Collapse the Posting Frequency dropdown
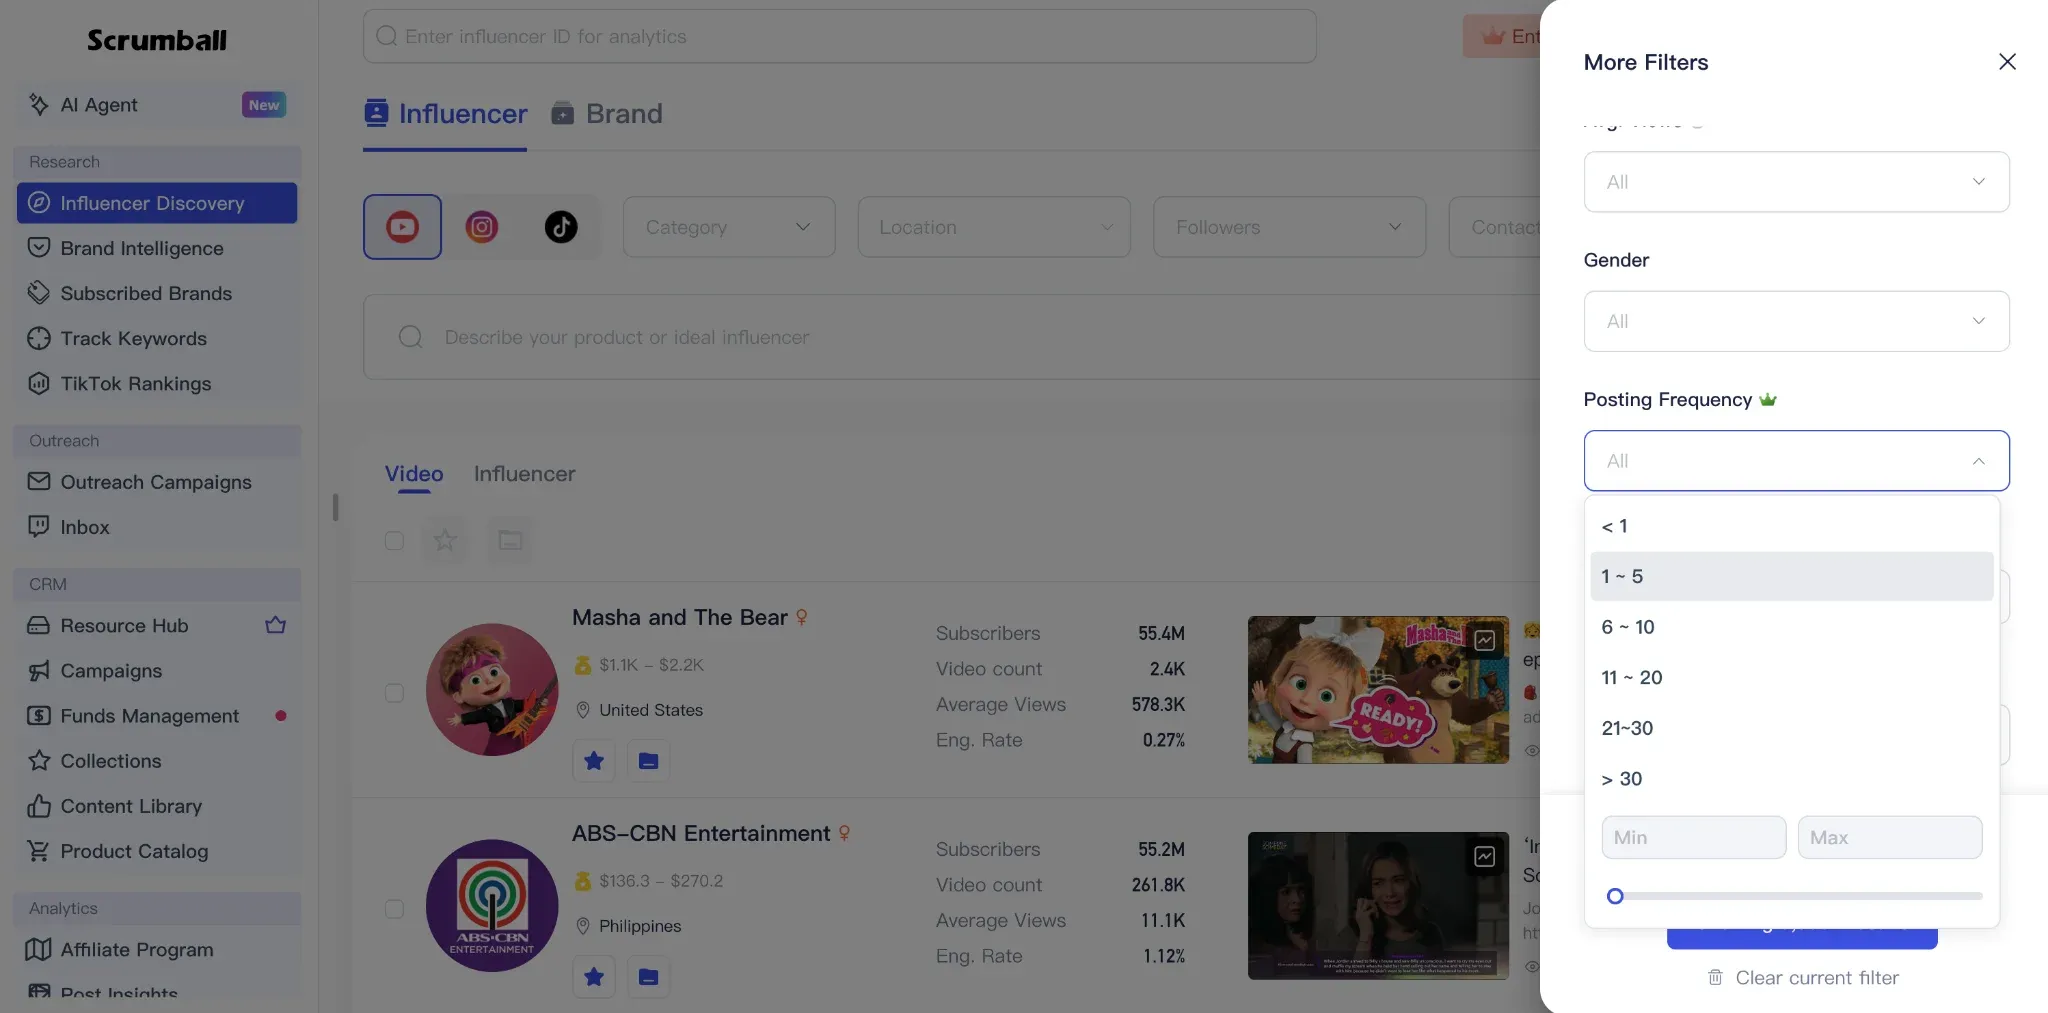The height and width of the screenshot is (1013, 2048). coord(1796,461)
